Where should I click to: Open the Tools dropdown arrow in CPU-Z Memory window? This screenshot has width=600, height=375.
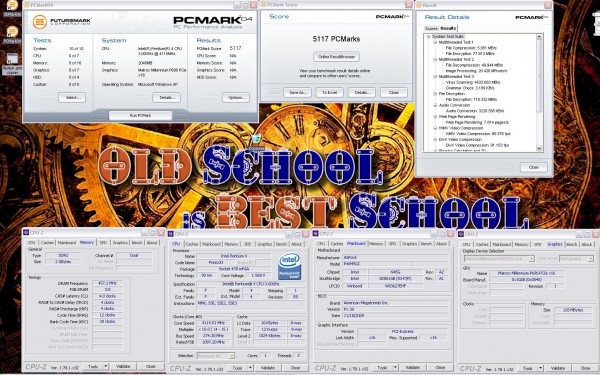point(106,367)
